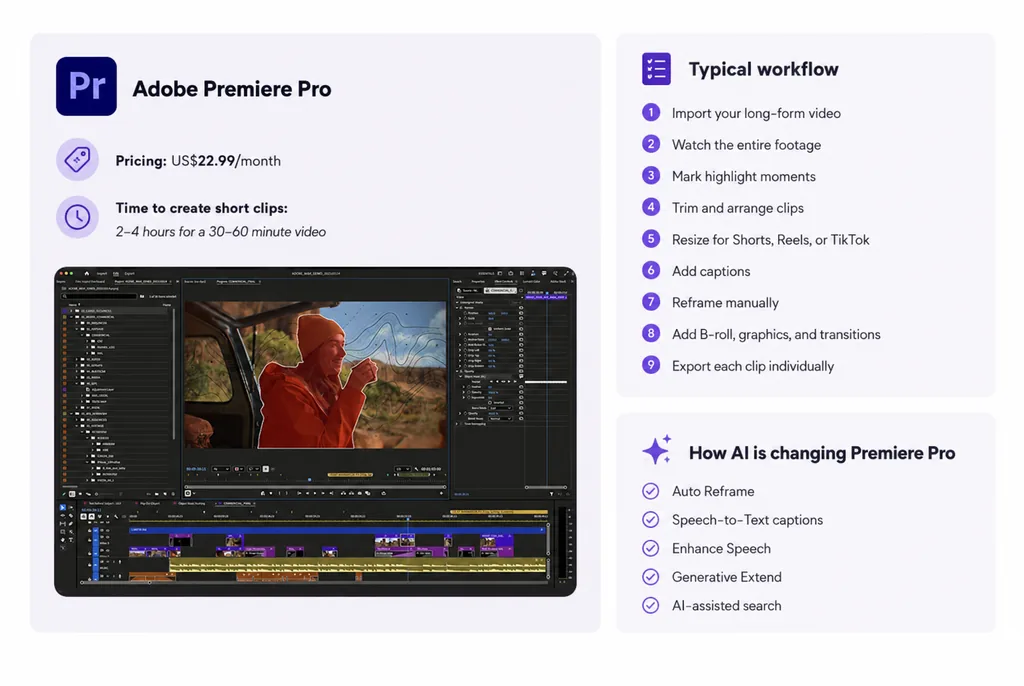Click the clock icon beside Time to create
The width and height of the screenshot is (1024, 686).
pos(77,217)
